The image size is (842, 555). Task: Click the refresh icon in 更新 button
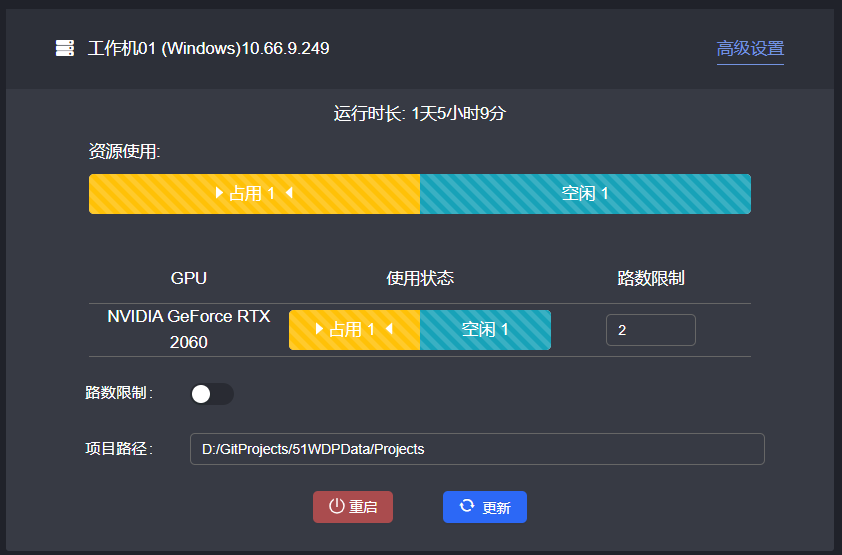pyautogui.click(x=467, y=507)
